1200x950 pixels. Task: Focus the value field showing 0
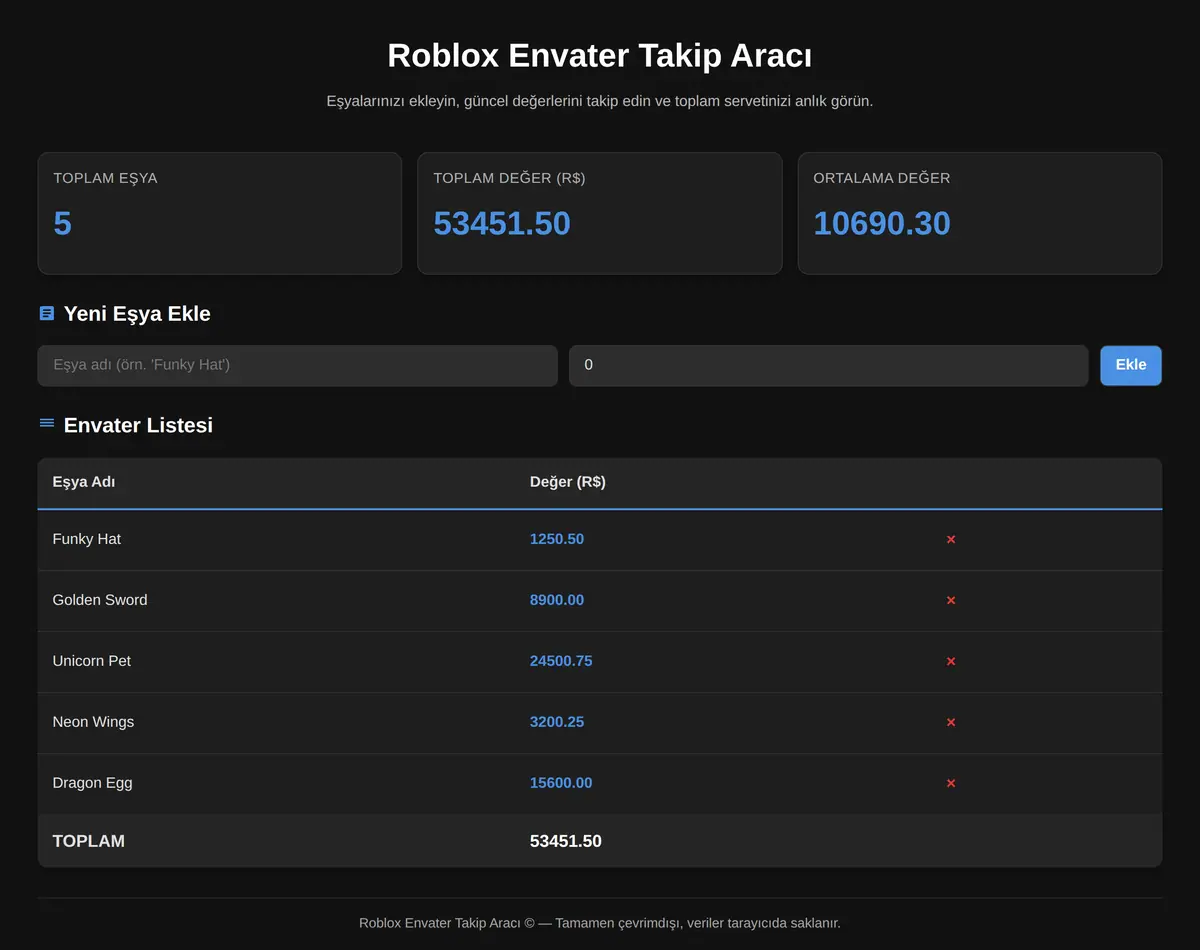tap(828, 365)
